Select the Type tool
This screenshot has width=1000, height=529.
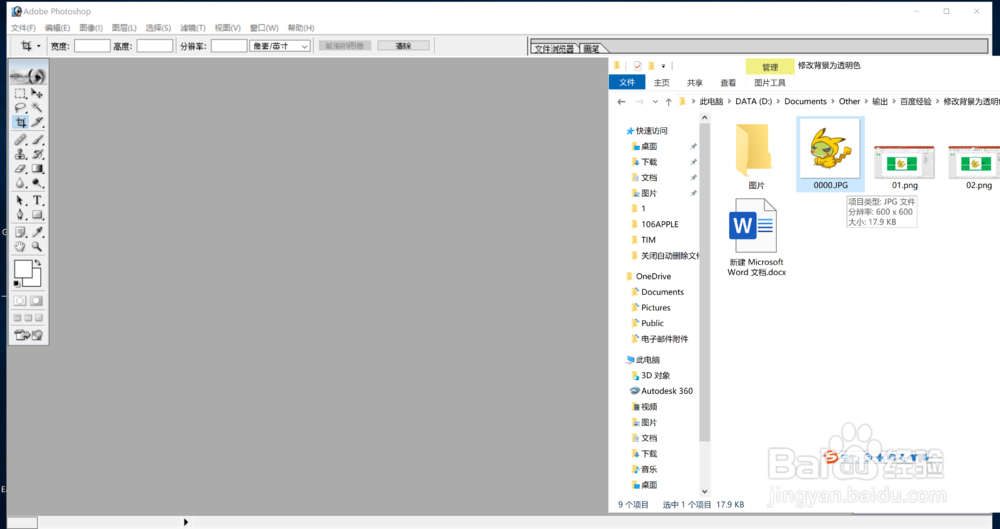pos(37,200)
